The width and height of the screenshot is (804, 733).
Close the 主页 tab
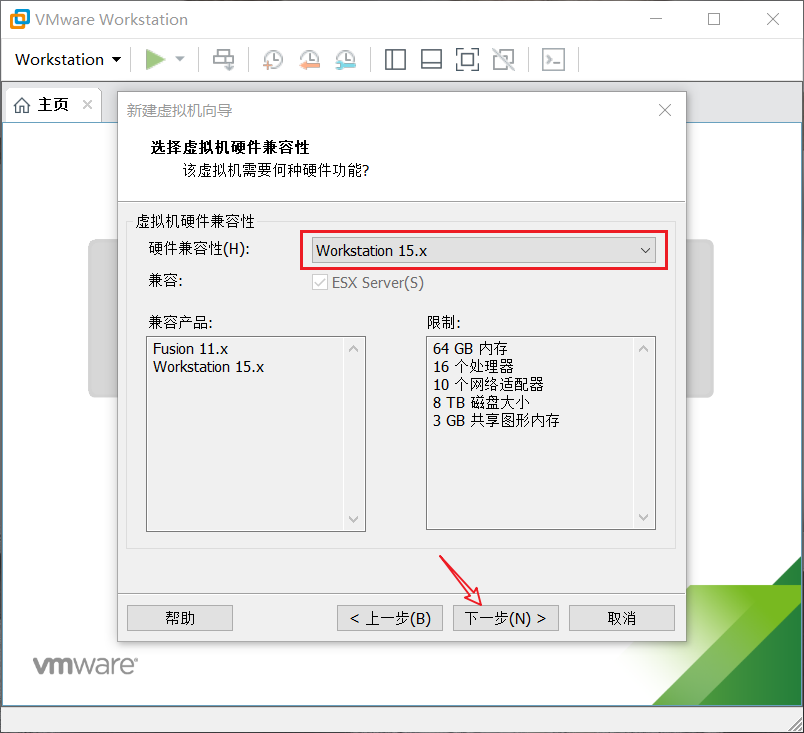[x=88, y=105]
